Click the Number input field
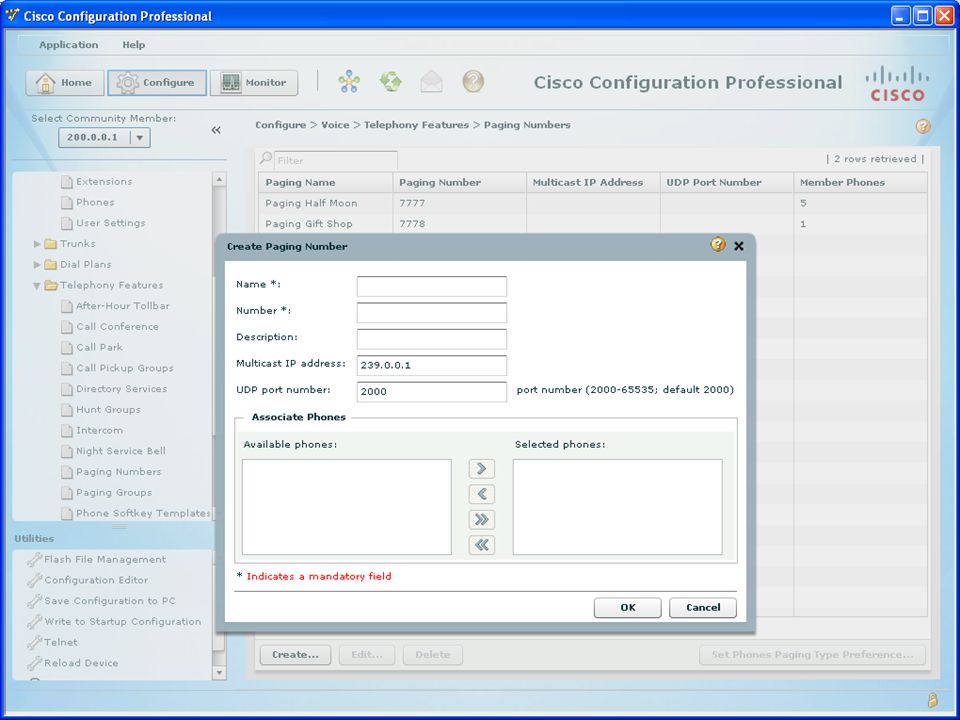The image size is (960, 720). (x=432, y=313)
